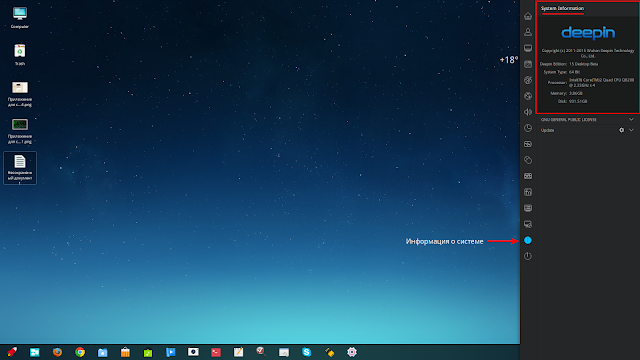Expand the Update section chevron
This screenshot has height=360, width=640.
click(631, 130)
